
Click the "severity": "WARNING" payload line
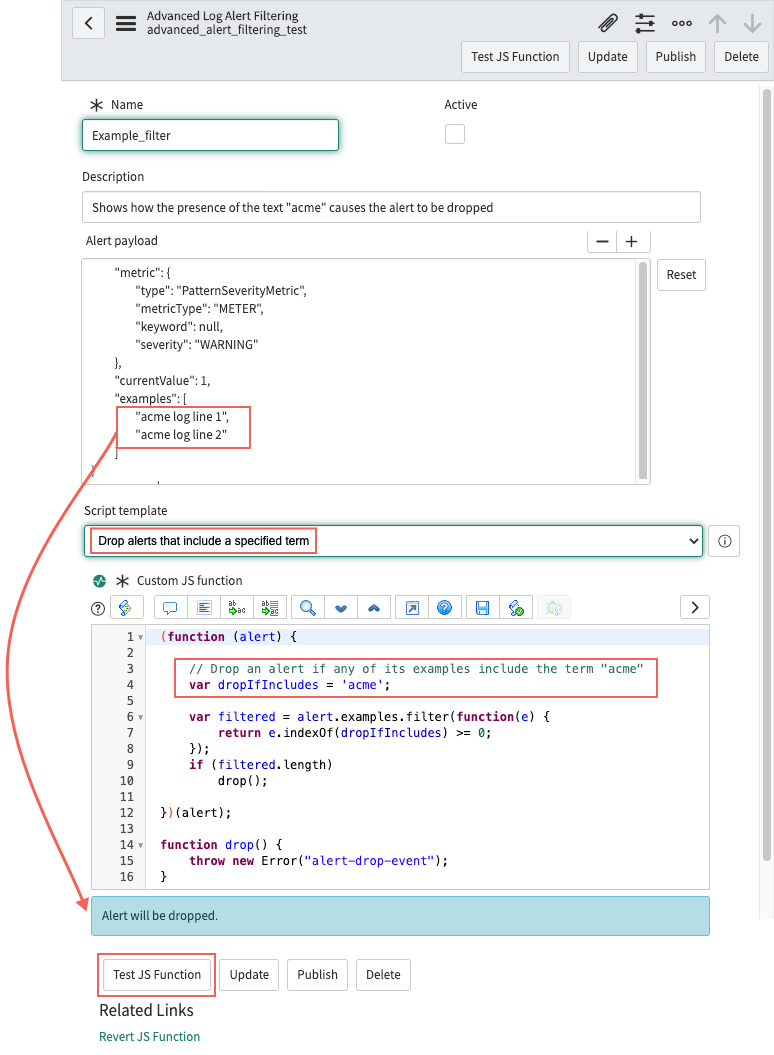click(197, 345)
